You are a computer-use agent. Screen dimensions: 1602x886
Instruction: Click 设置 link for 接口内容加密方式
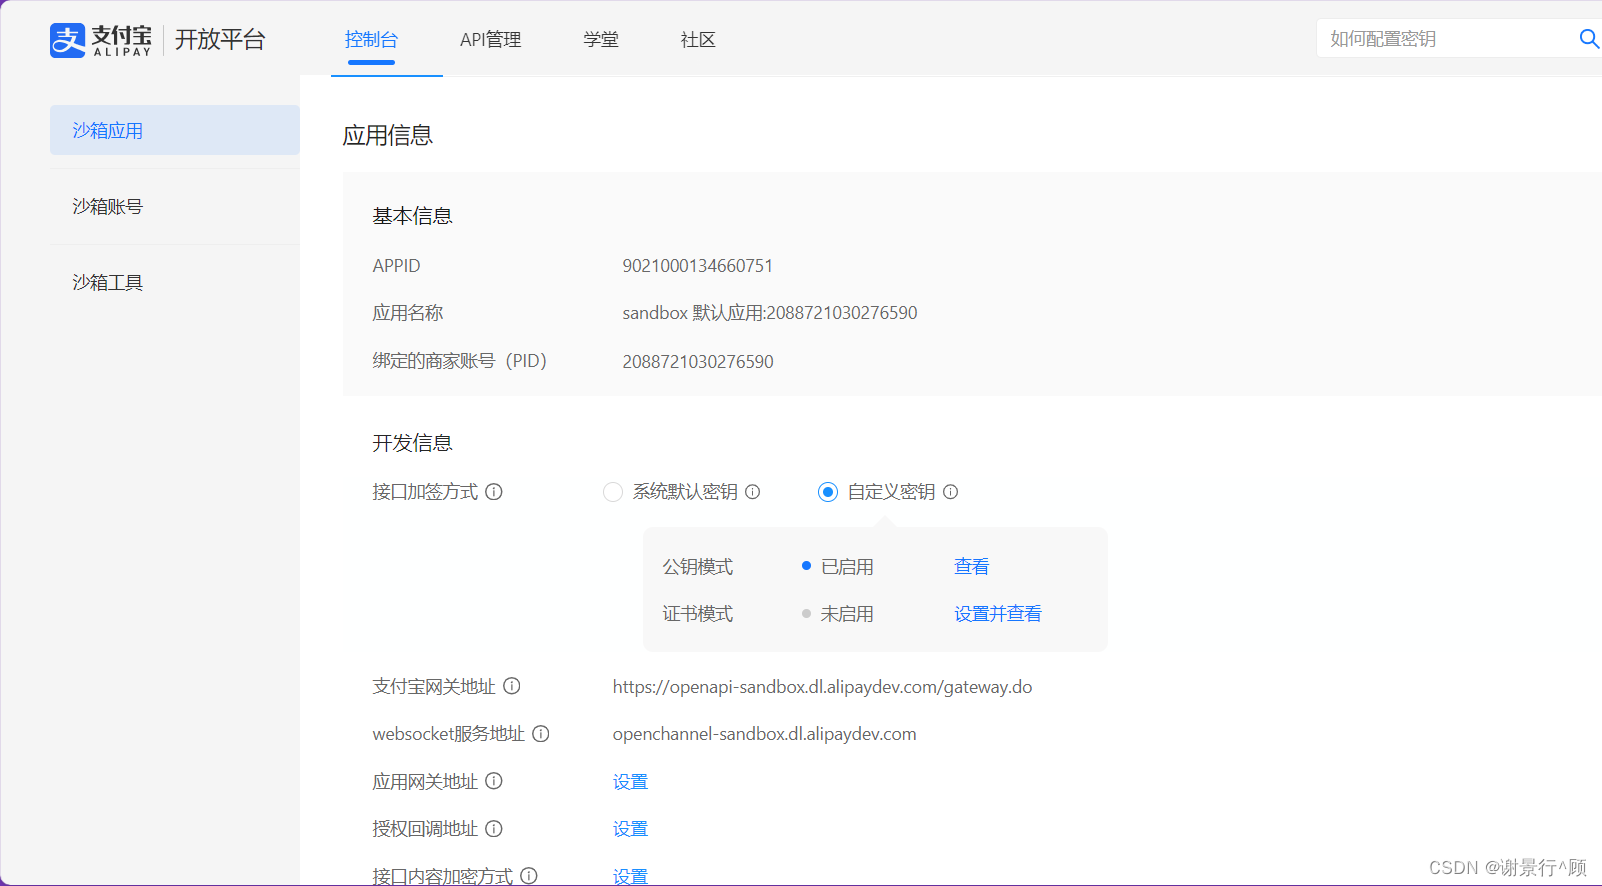[x=630, y=876]
